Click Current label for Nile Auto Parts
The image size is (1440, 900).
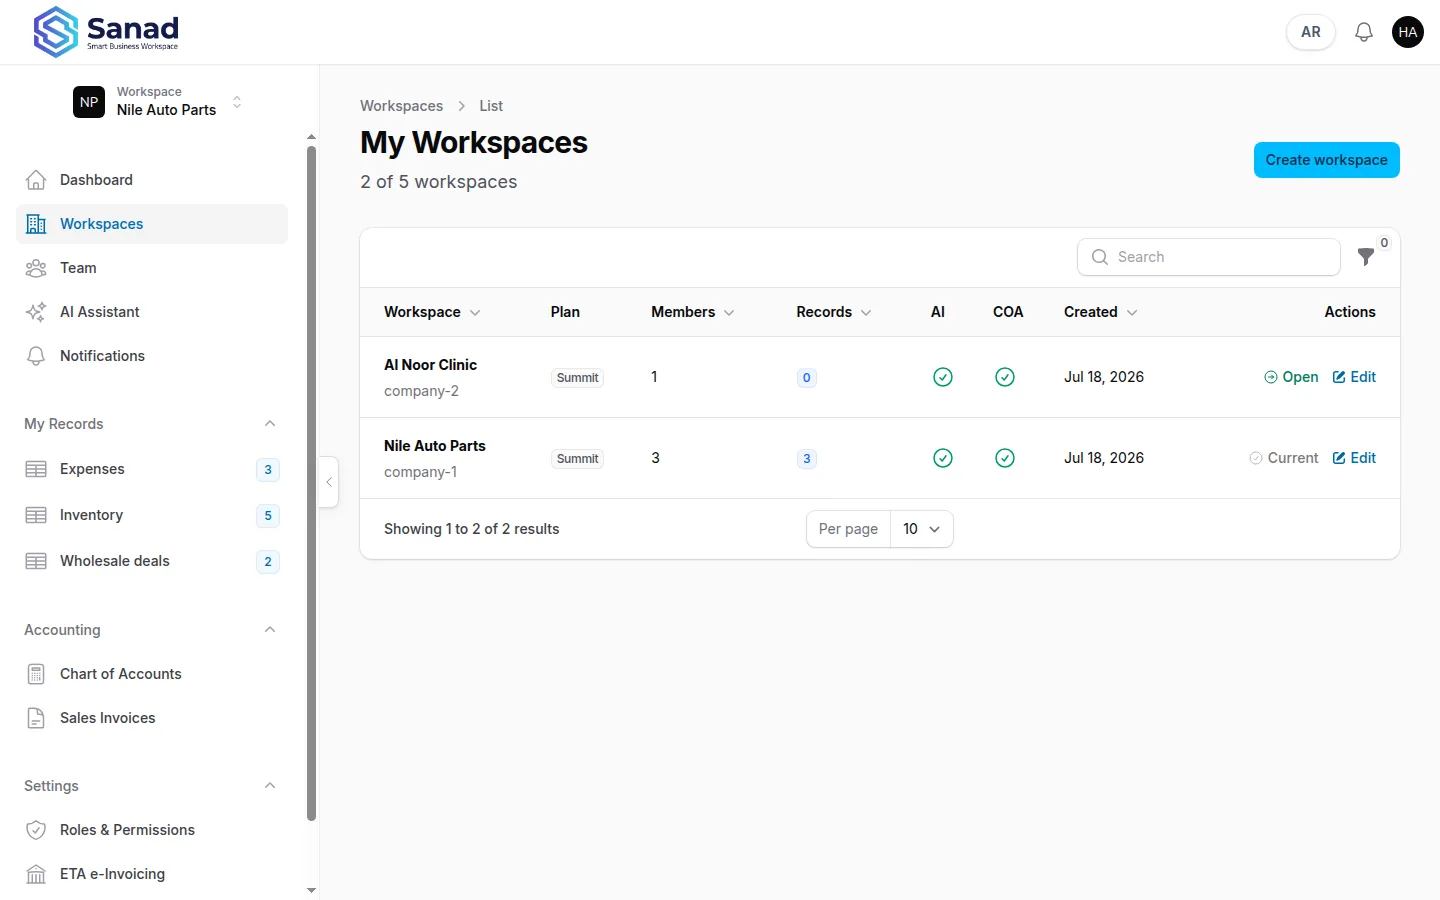coord(1284,458)
